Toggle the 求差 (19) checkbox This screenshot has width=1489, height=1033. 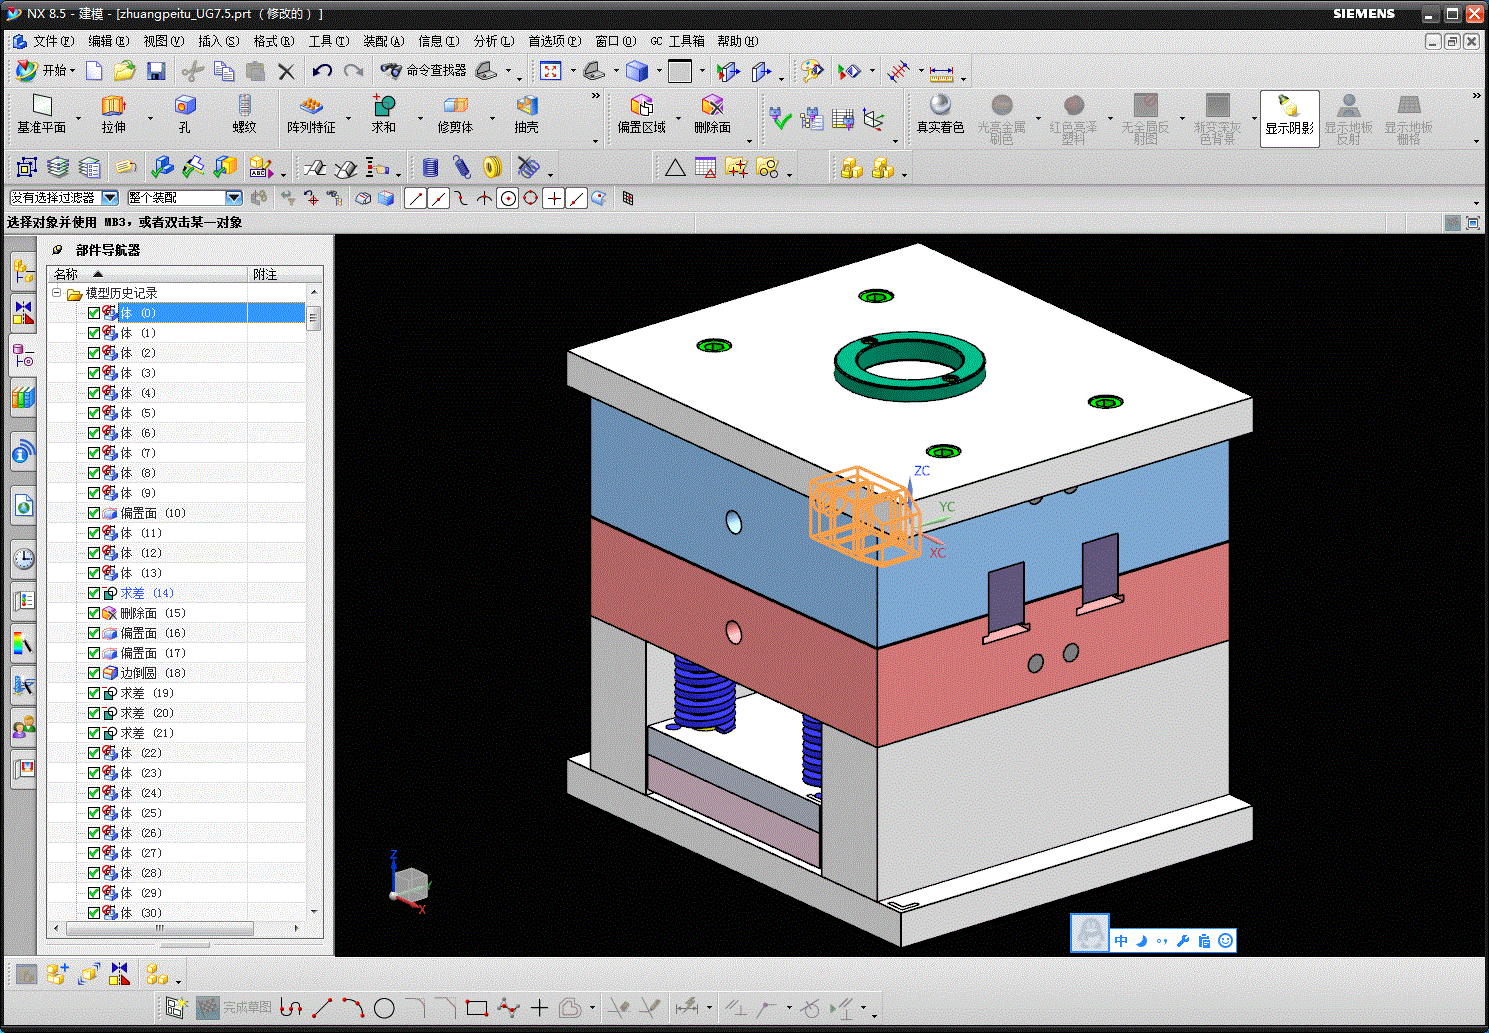pyautogui.click(x=94, y=693)
